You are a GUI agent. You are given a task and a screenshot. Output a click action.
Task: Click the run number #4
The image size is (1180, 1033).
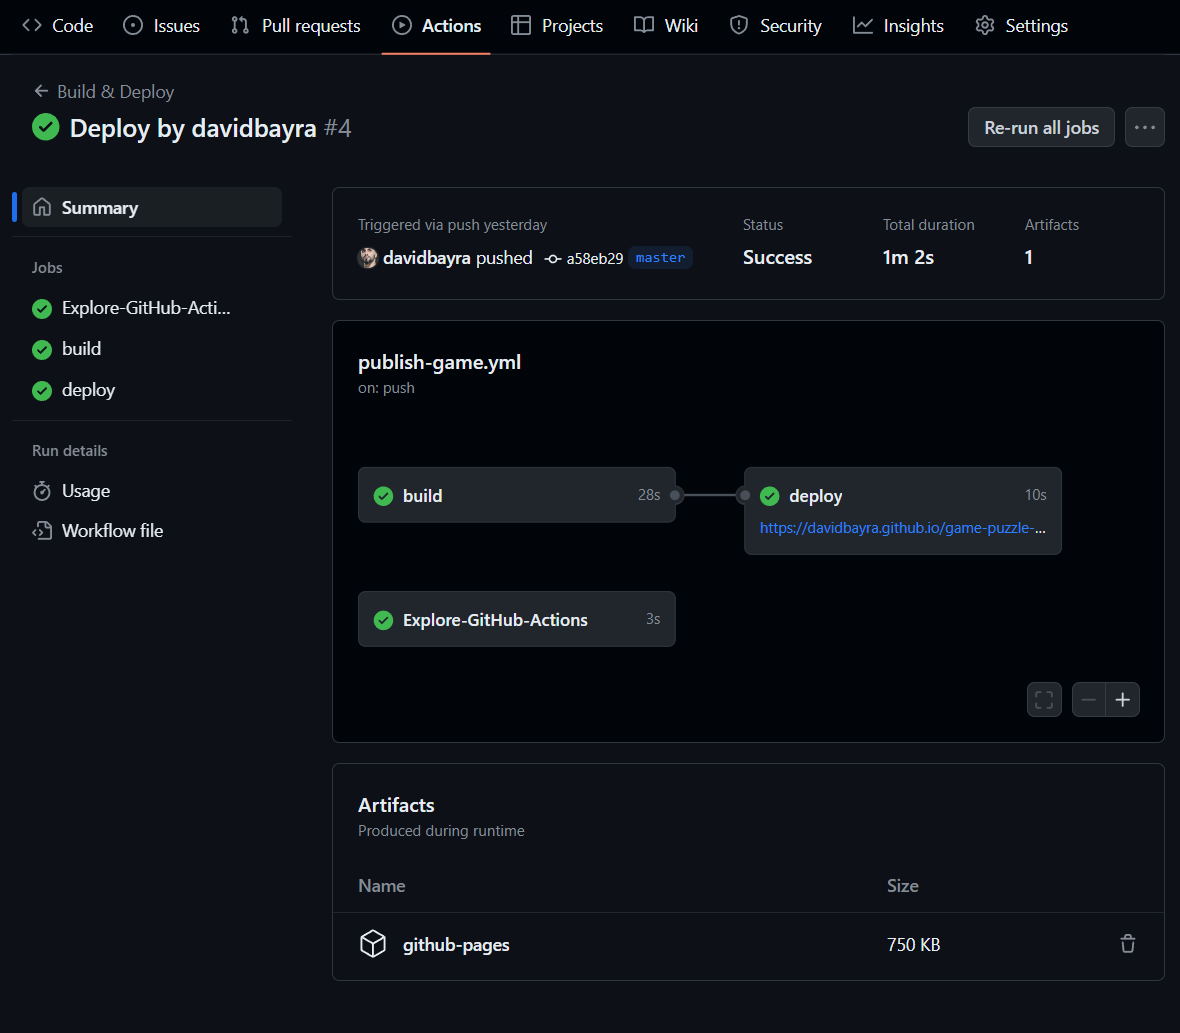point(337,128)
